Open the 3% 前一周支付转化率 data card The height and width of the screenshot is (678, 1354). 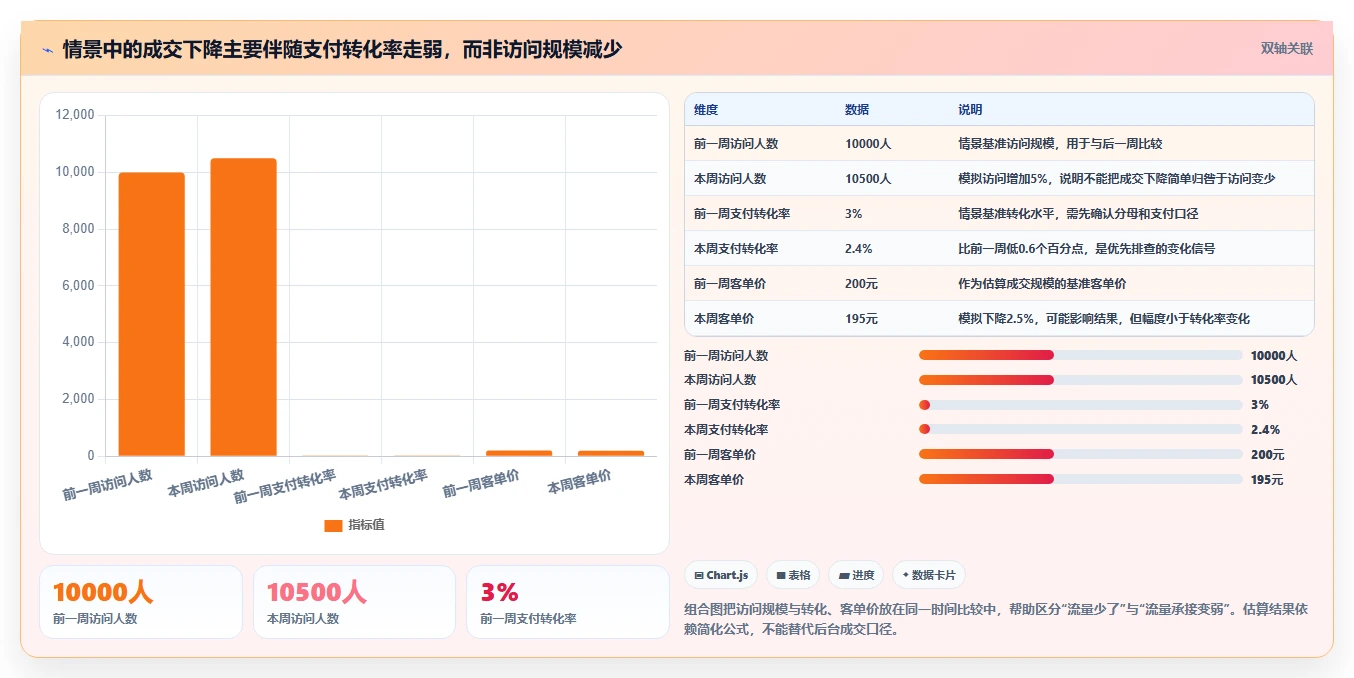coord(568,602)
